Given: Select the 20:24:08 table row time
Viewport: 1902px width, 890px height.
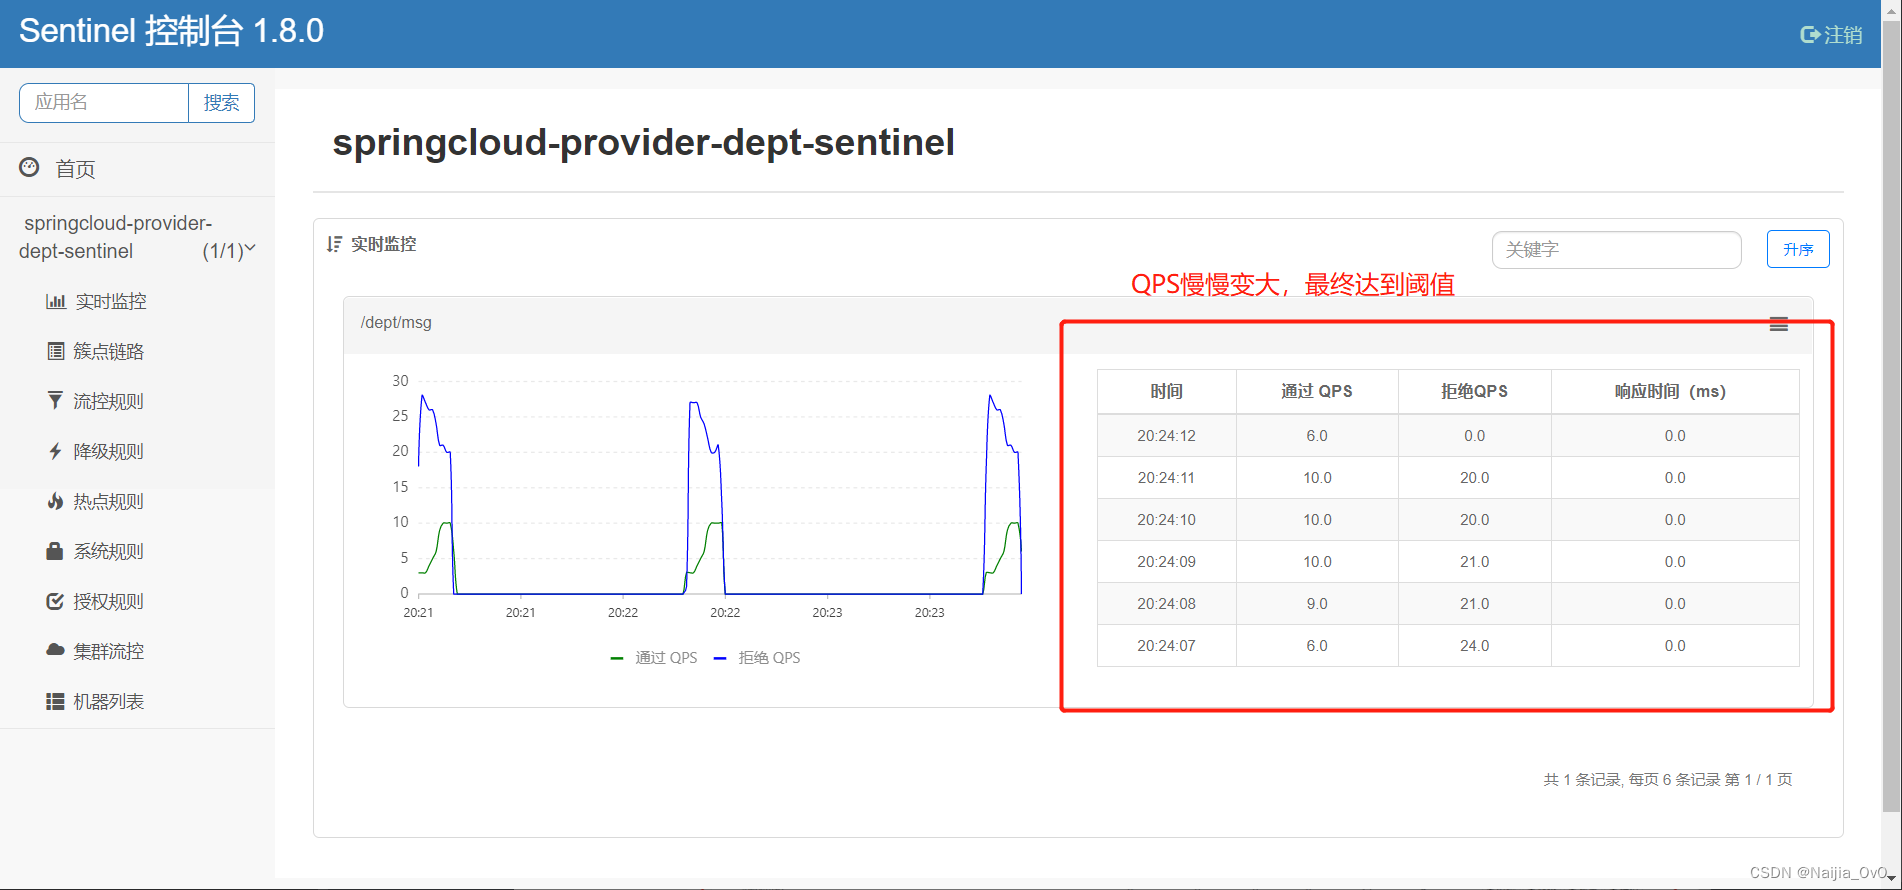Looking at the screenshot, I should tap(1166, 603).
